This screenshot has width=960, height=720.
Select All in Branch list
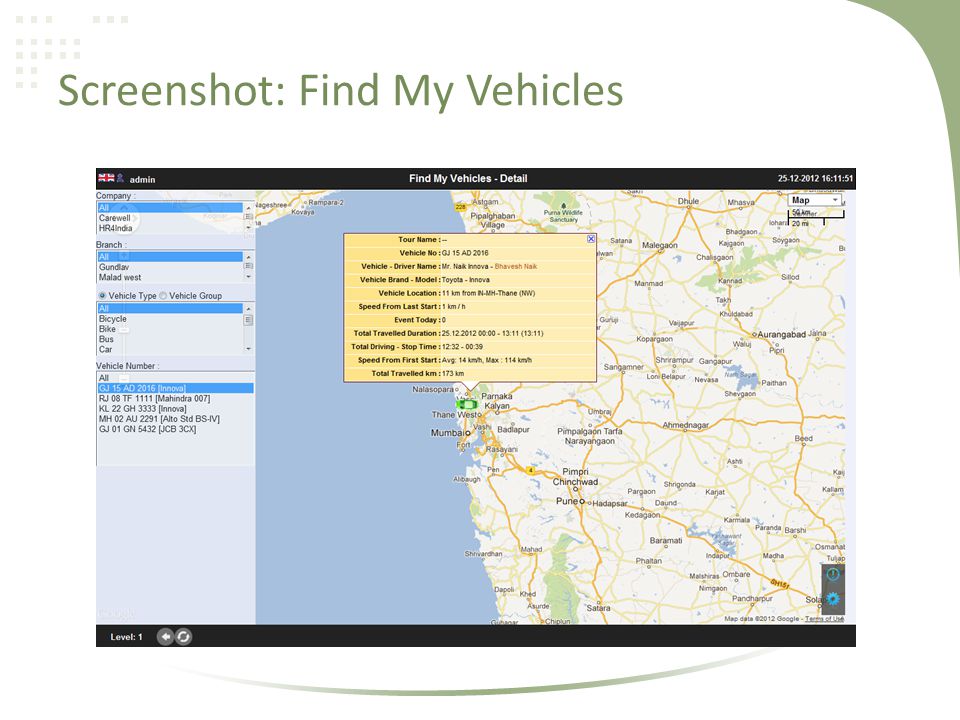click(170, 257)
